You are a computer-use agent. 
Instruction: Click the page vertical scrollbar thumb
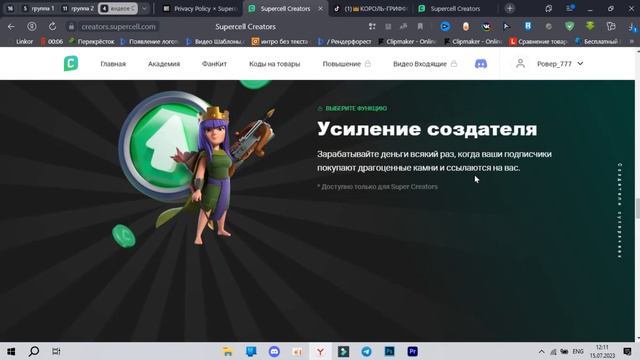point(638,208)
